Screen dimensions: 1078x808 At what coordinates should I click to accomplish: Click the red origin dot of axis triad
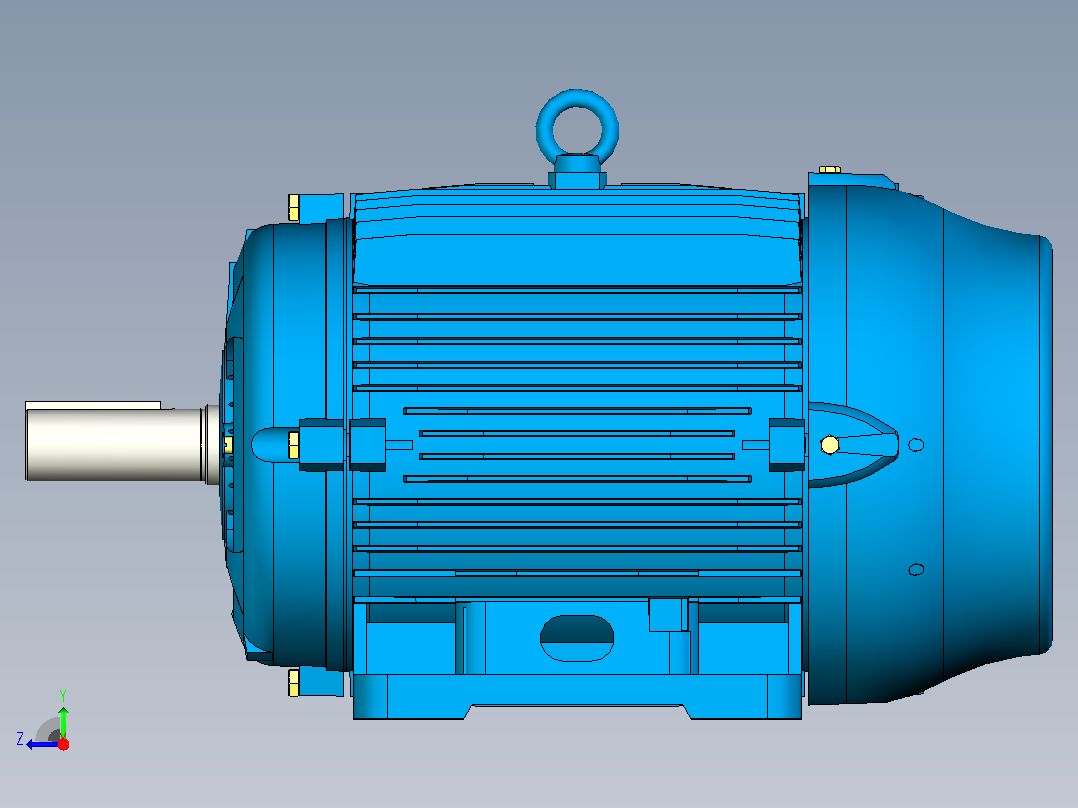pyautogui.click(x=63, y=744)
